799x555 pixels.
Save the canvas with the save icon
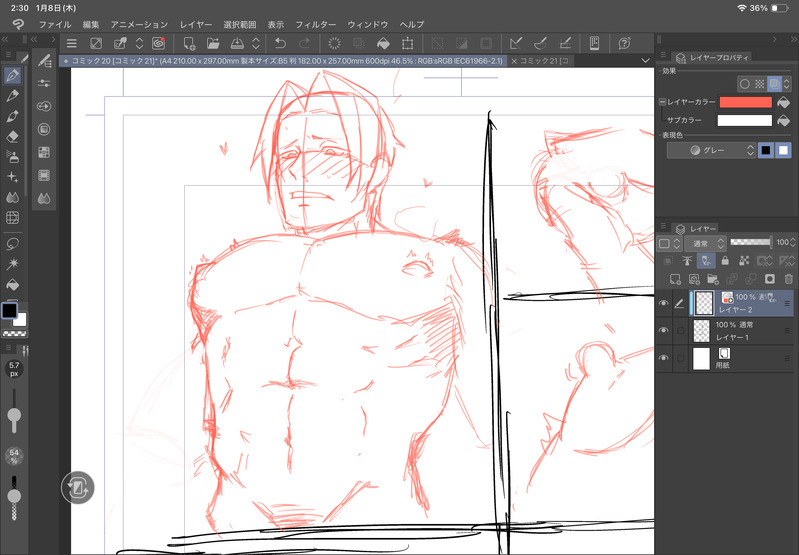237,43
